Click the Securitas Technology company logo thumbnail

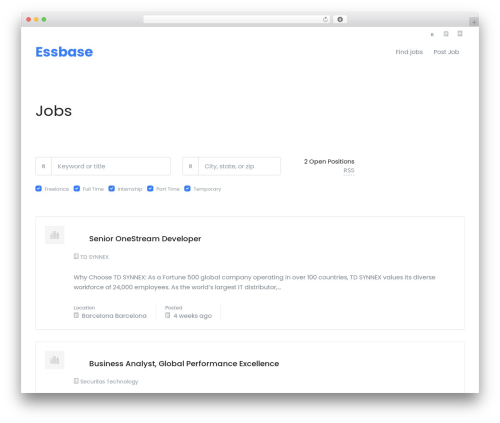(55, 360)
